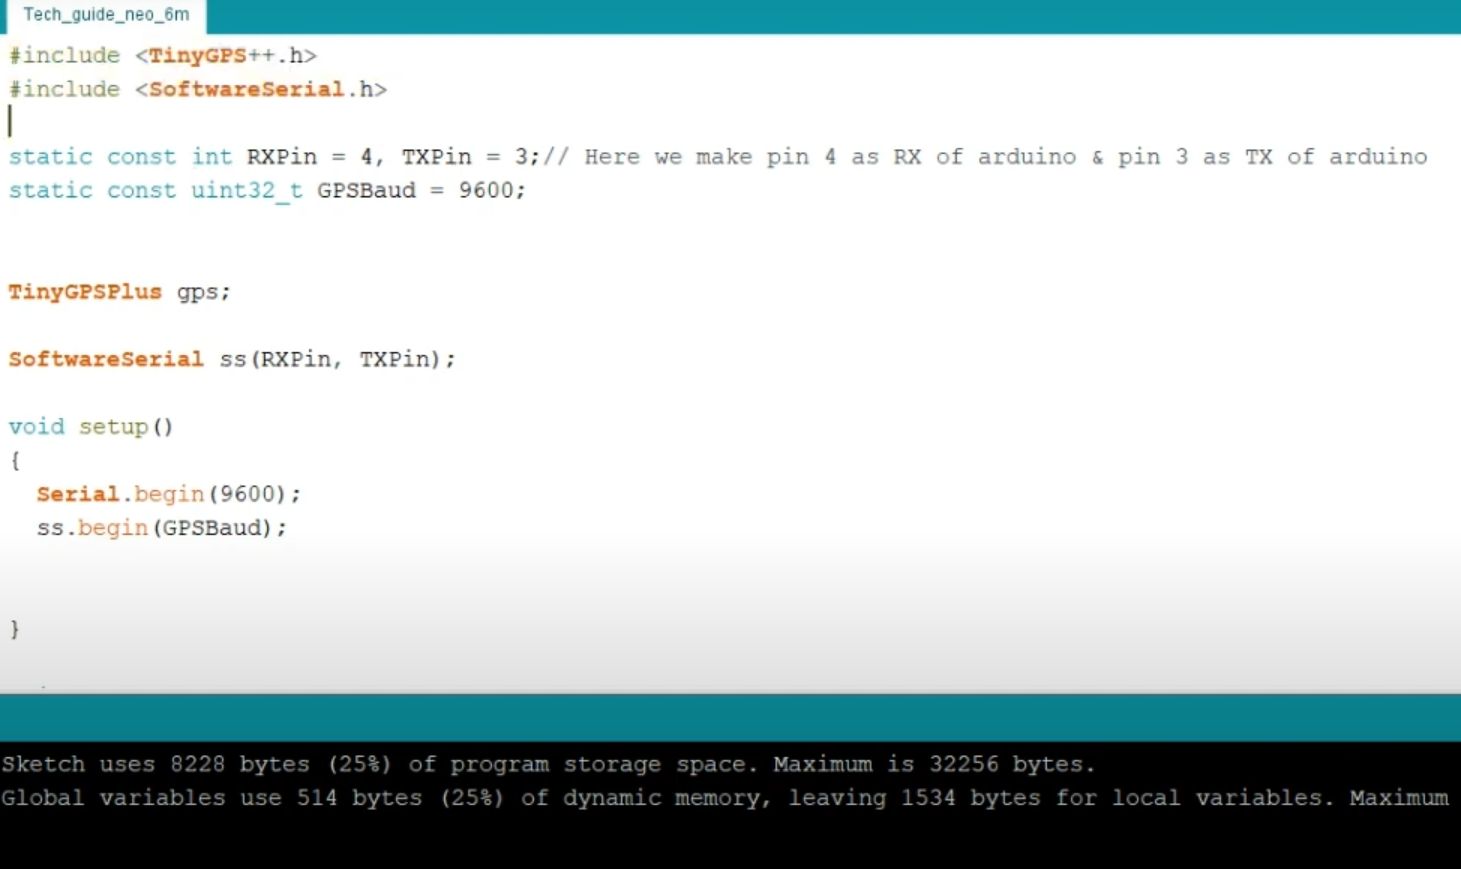Click the RXPin variable declaration
Screen dimensions: 1461x869
click(281, 156)
